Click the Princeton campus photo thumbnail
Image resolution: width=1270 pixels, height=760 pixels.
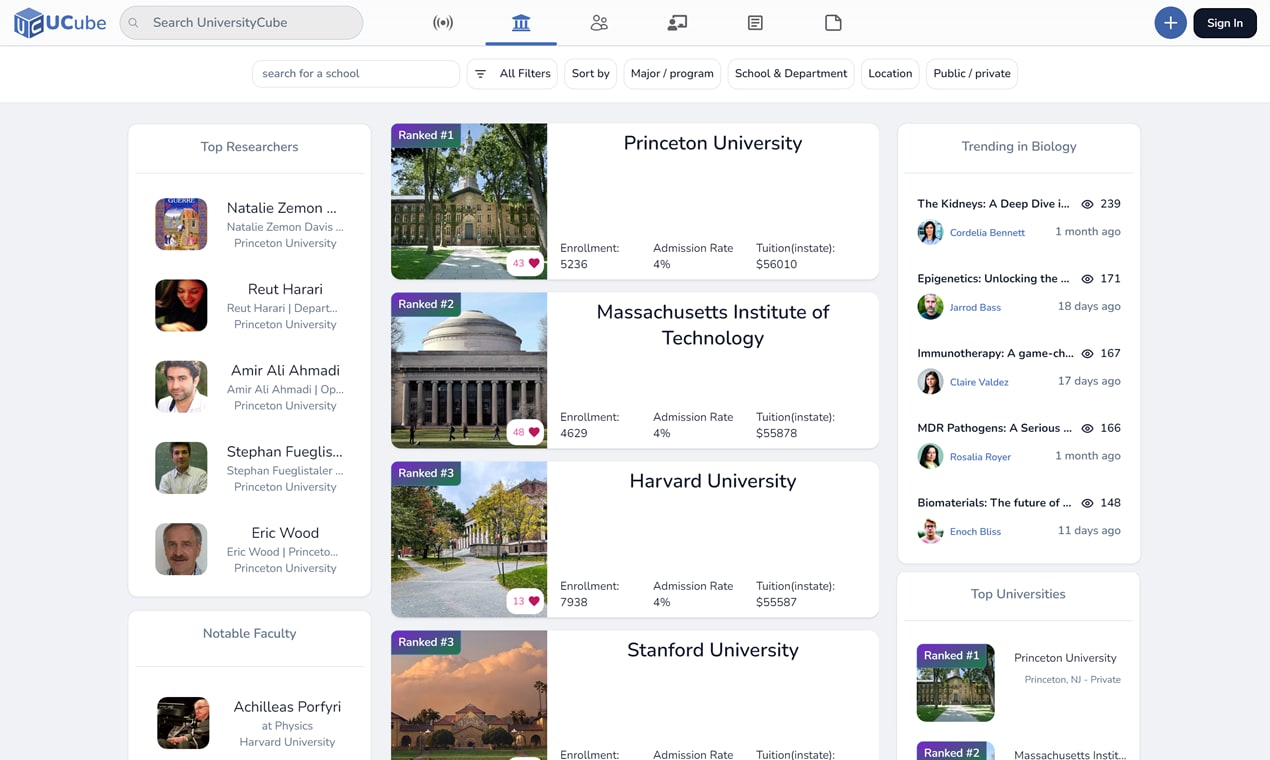tap(469, 201)
